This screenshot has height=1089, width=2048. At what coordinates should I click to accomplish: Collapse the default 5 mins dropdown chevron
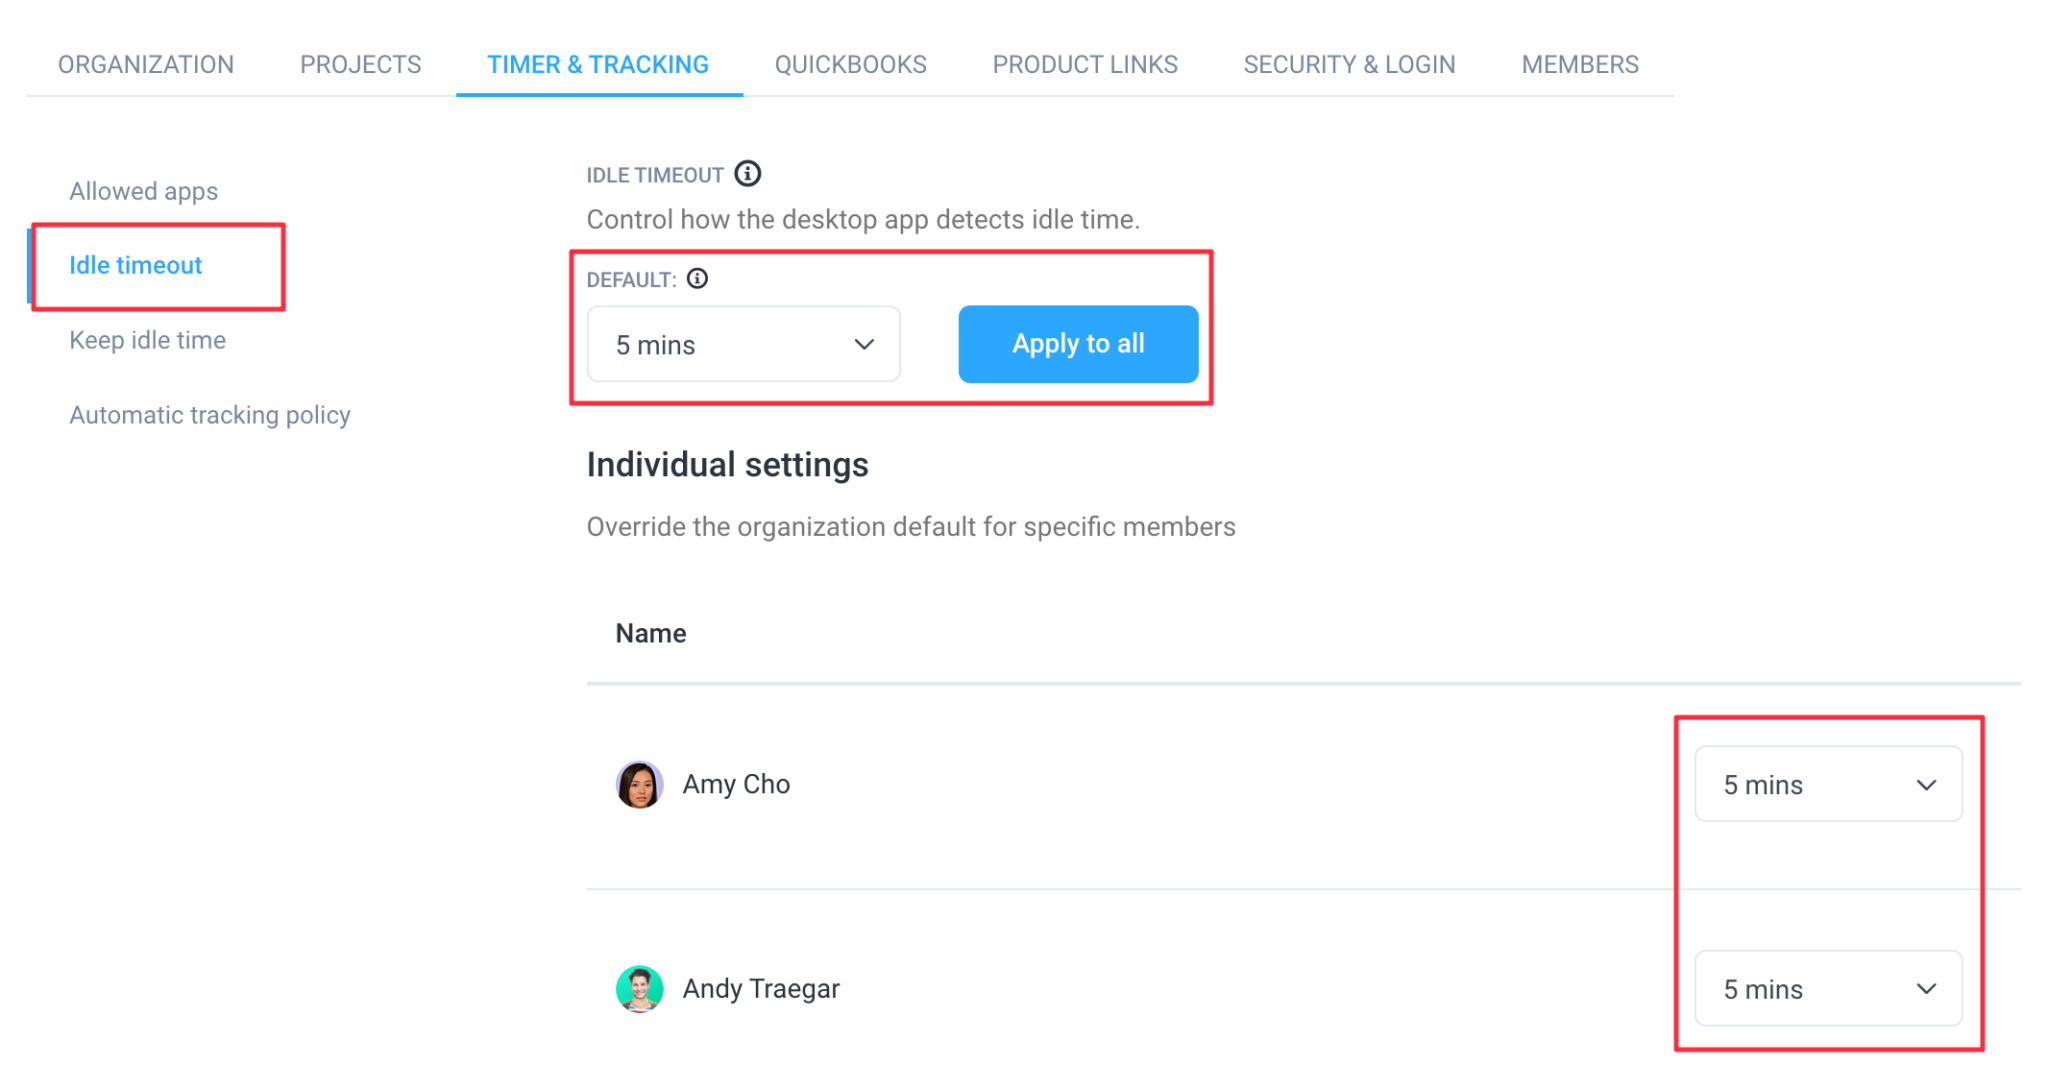[x=863, y=344]
